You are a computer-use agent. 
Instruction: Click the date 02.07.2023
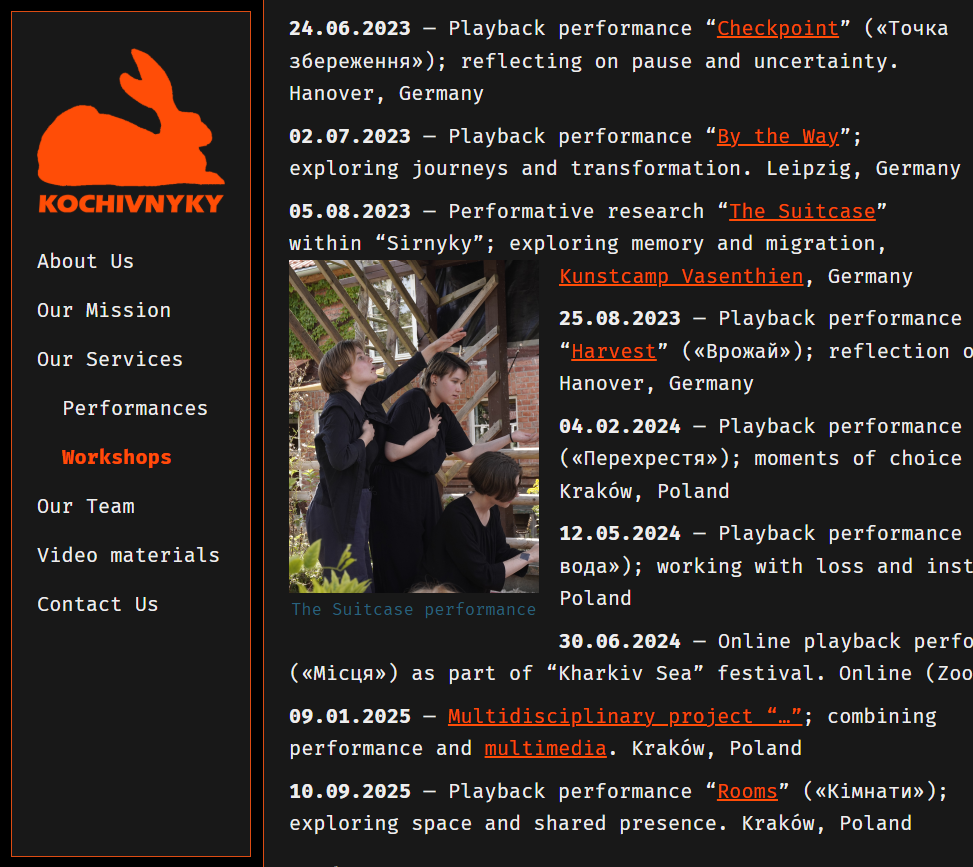pos(350,137)
